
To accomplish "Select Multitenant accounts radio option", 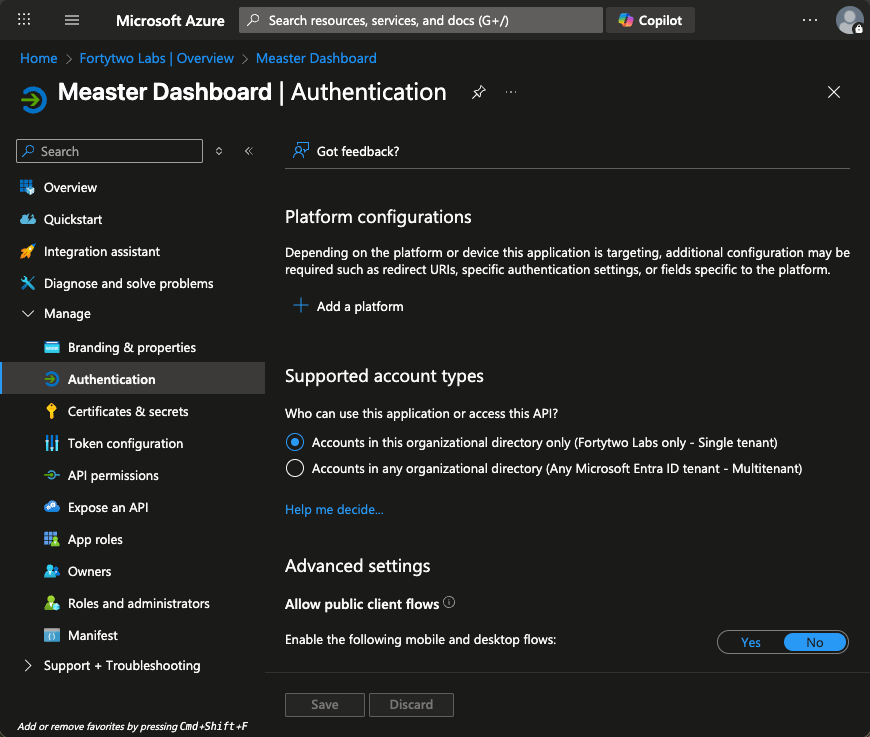I will tap(294, 468).
